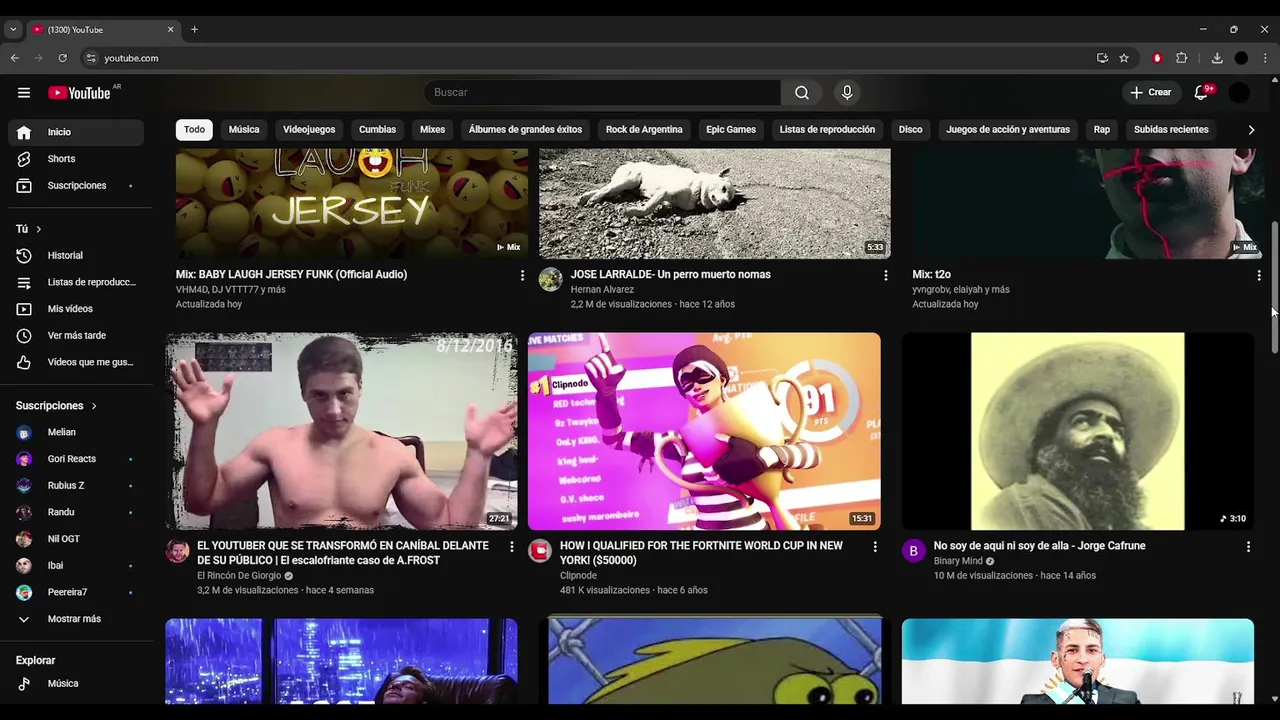Click the Crear button
This screenshot has height=720, width=1280.
click(1151, 93)
